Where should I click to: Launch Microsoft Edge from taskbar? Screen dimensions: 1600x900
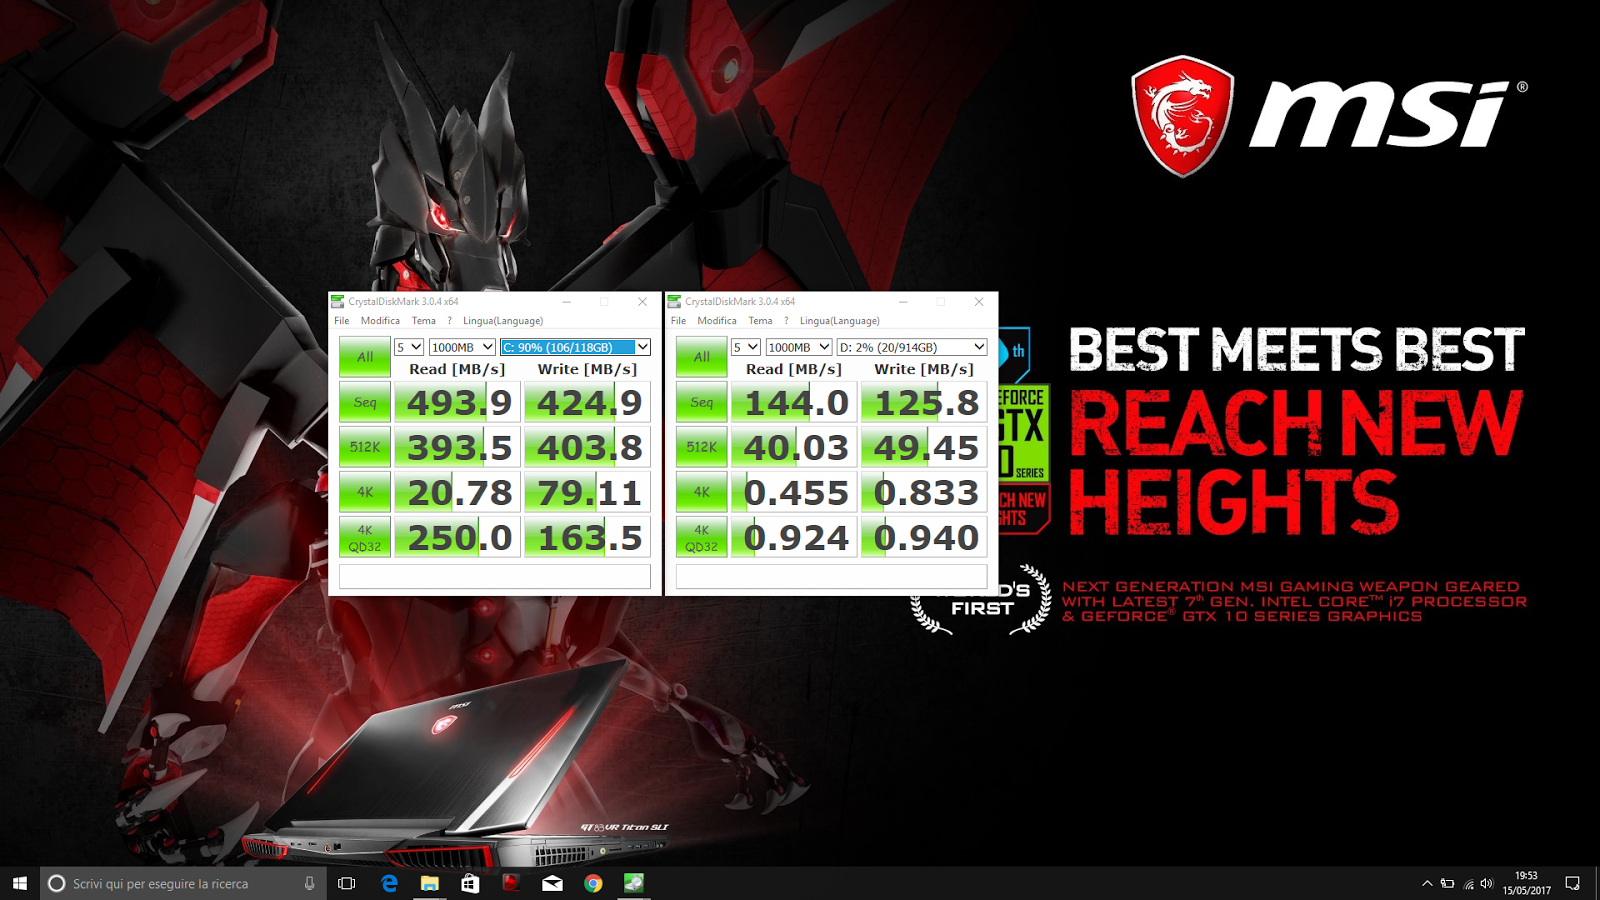(389, 883)
